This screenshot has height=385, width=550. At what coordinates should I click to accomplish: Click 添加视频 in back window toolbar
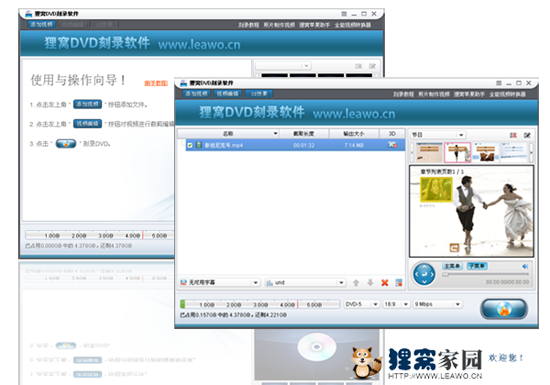coord(41,24)
